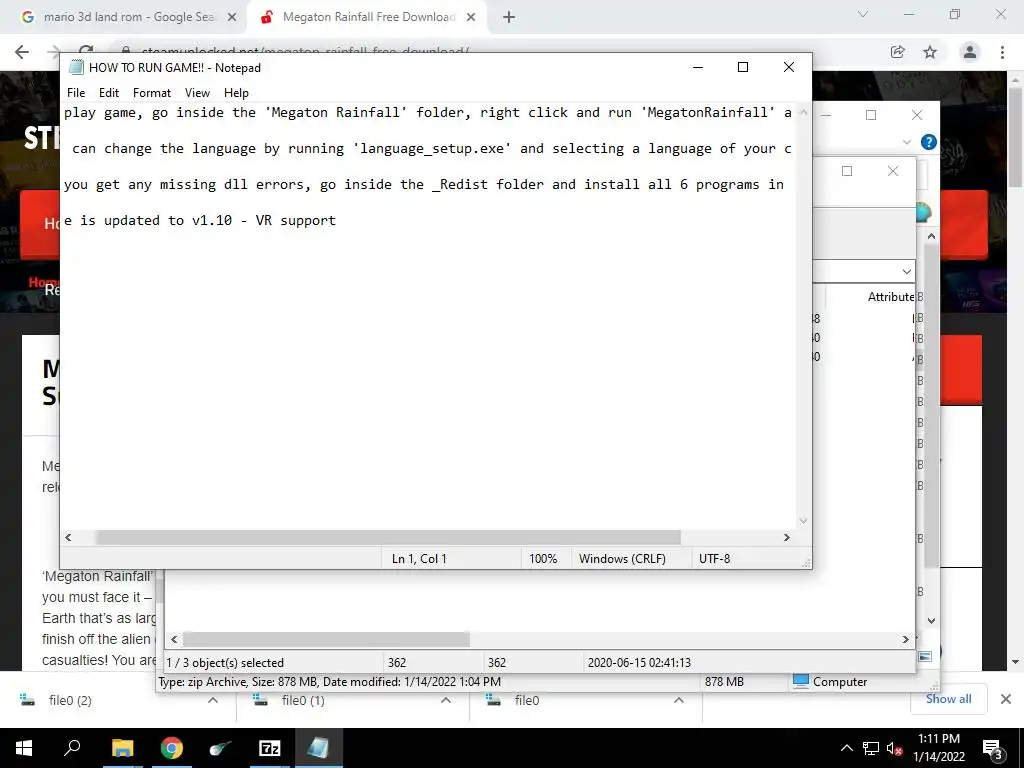Open Windows taskbar search
This screenshot has width=1024, height=768.
pos(72,748)
